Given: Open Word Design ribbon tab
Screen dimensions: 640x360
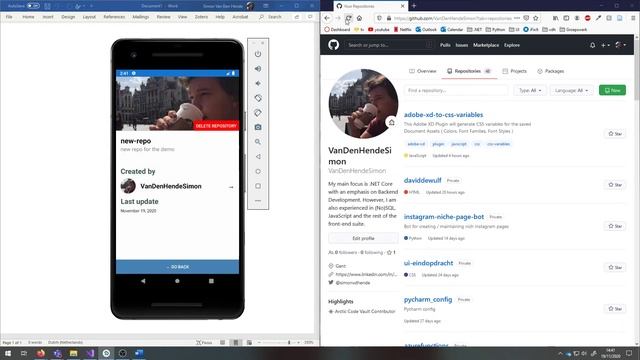Looking at the screenshot, I should coord(68,17).
